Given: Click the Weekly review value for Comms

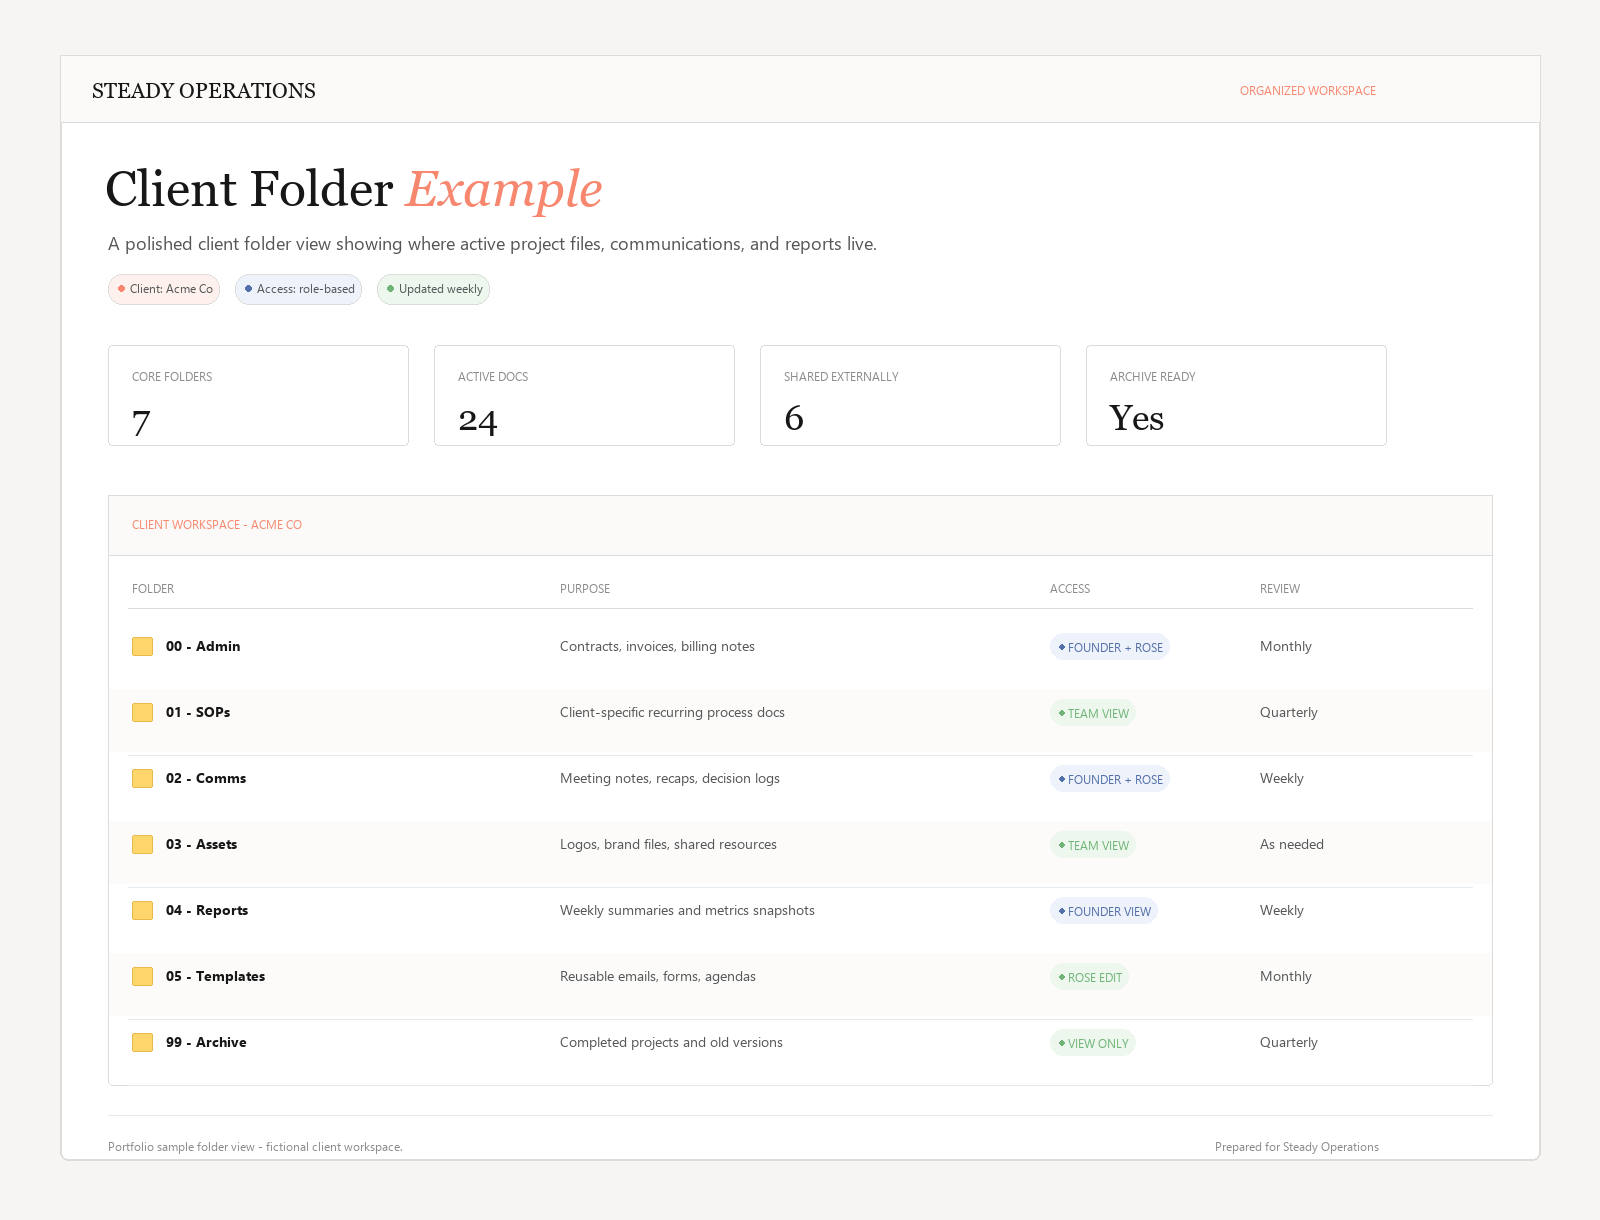Looking at the screenshot, I should [1282, 779].
